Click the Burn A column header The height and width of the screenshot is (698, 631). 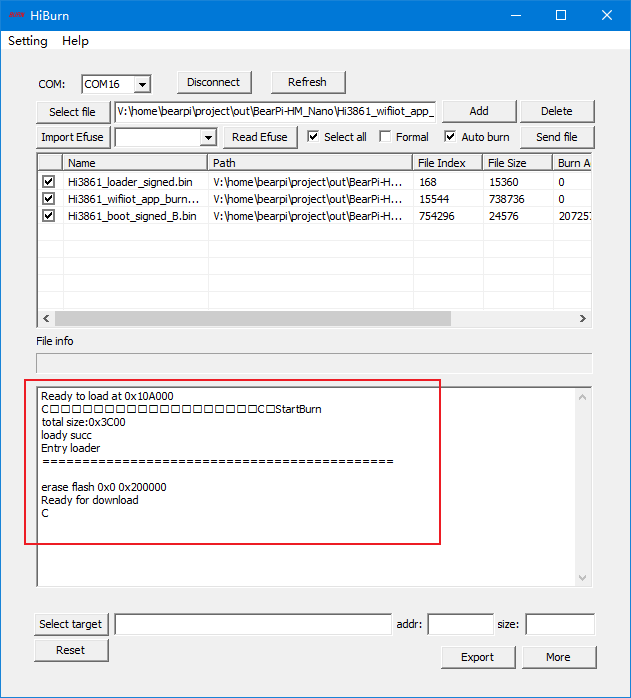[x=572, y=163]
